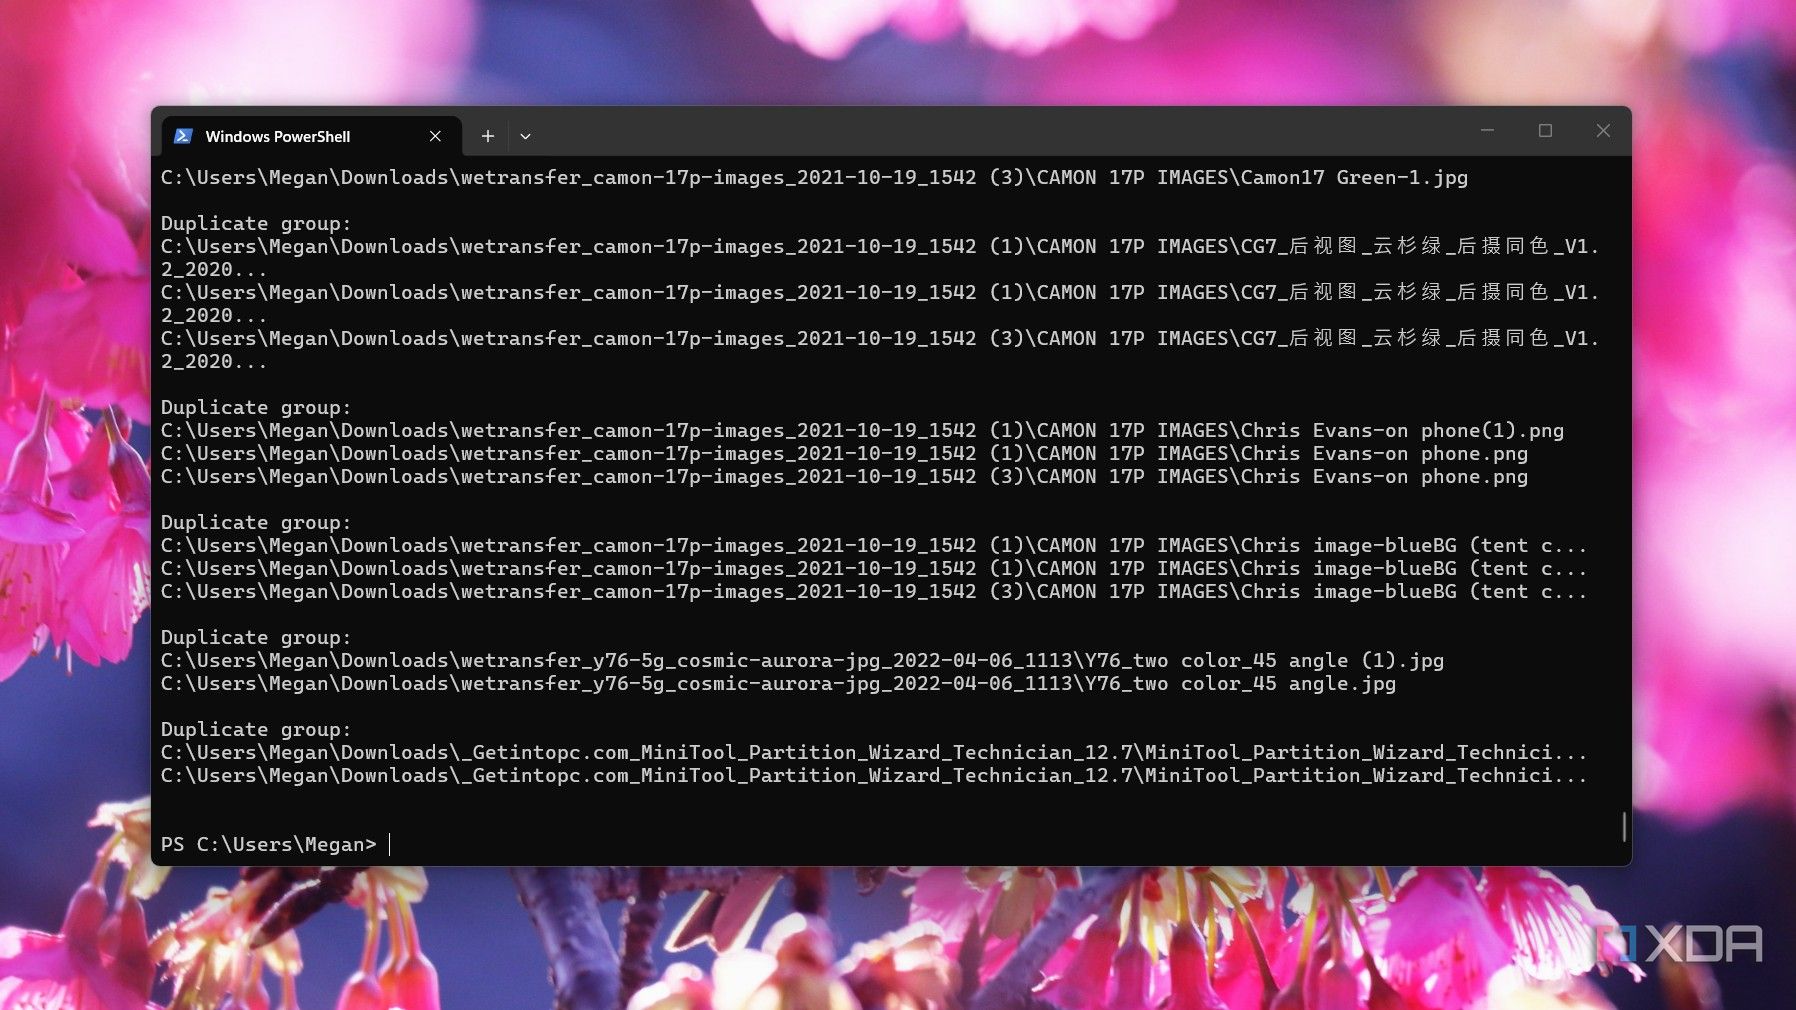The width and height of the screenshot is (1796, 1010).
Task: Close the terminal window
Action: [x=1603, y=130]
